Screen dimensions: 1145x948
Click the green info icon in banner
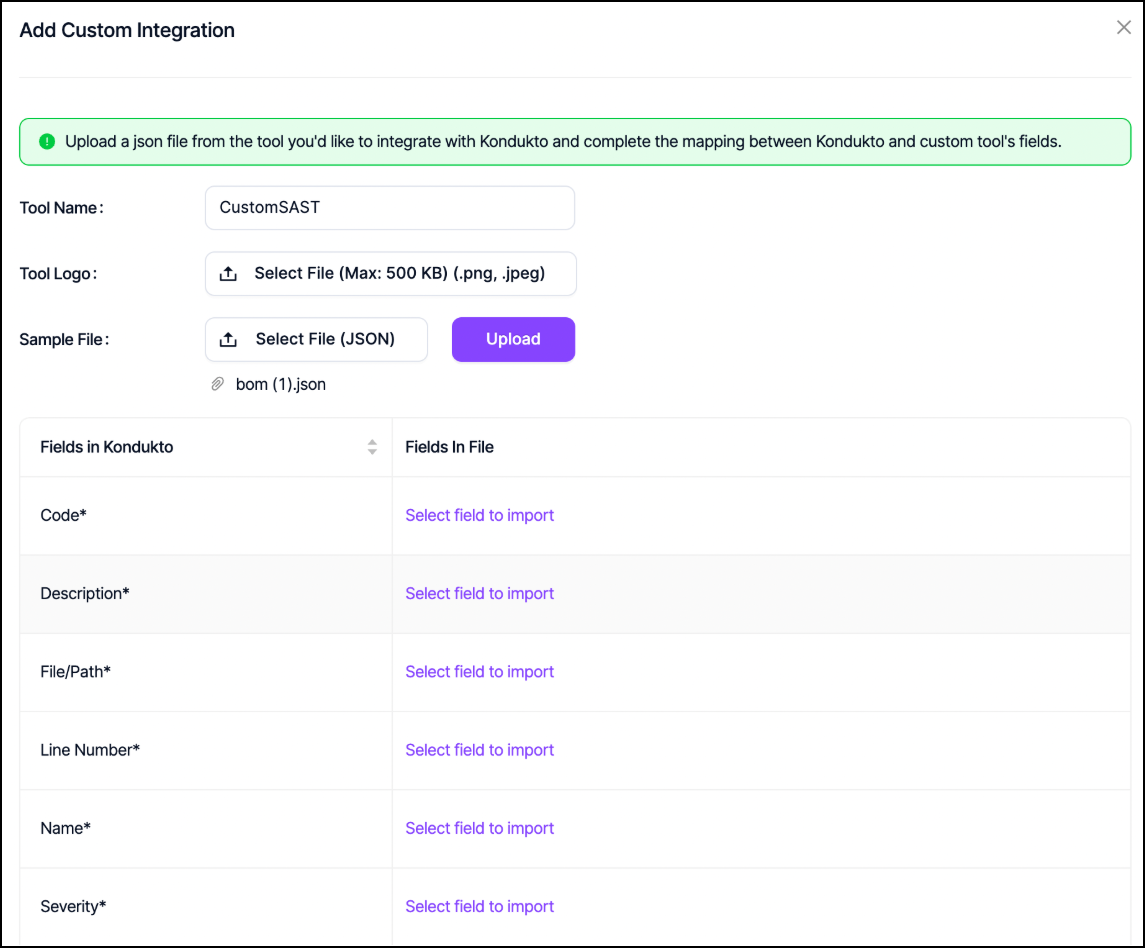(x=46, y=142)
